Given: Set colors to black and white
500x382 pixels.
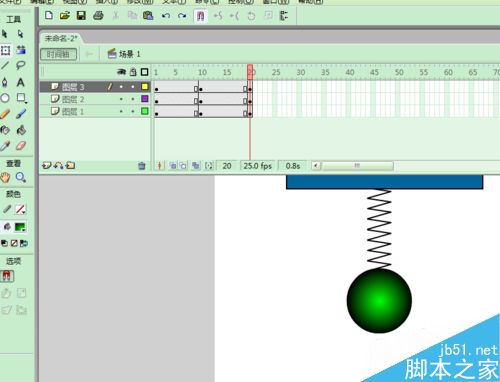Looking at the screenshot, I should pos(5,243).
